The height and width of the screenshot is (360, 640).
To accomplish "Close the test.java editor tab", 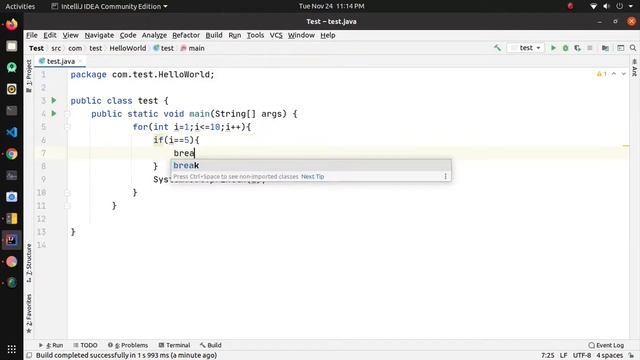I will click(80, 61).
